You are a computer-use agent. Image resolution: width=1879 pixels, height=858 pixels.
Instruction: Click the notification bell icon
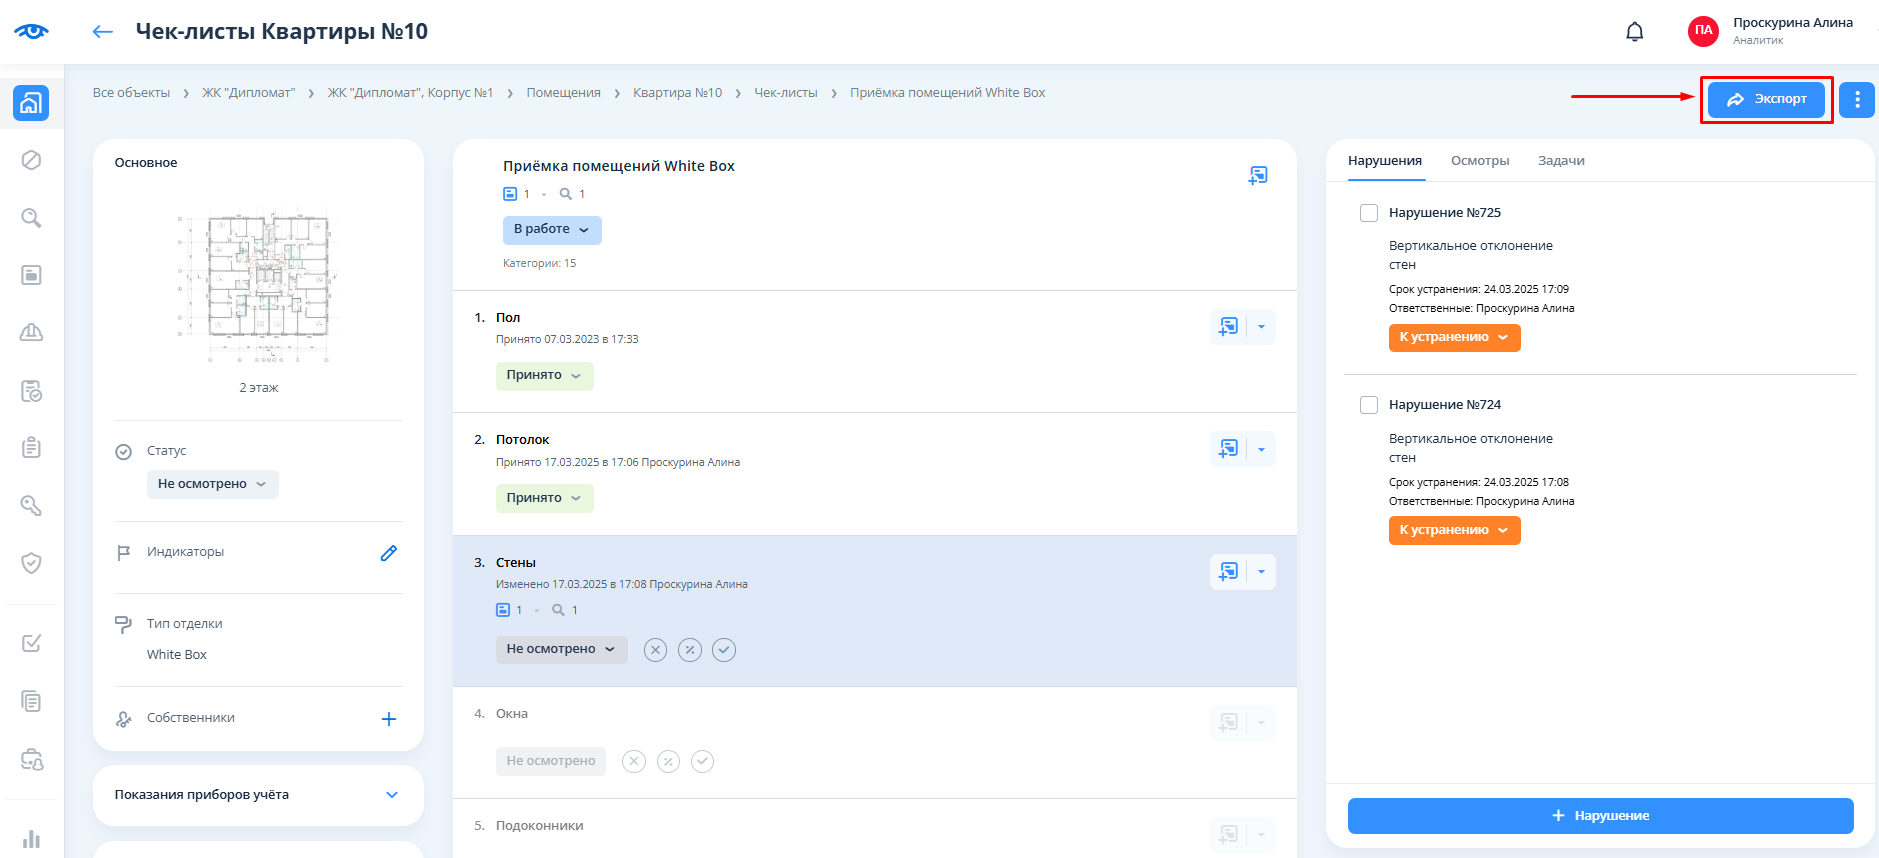[1634, 32]
